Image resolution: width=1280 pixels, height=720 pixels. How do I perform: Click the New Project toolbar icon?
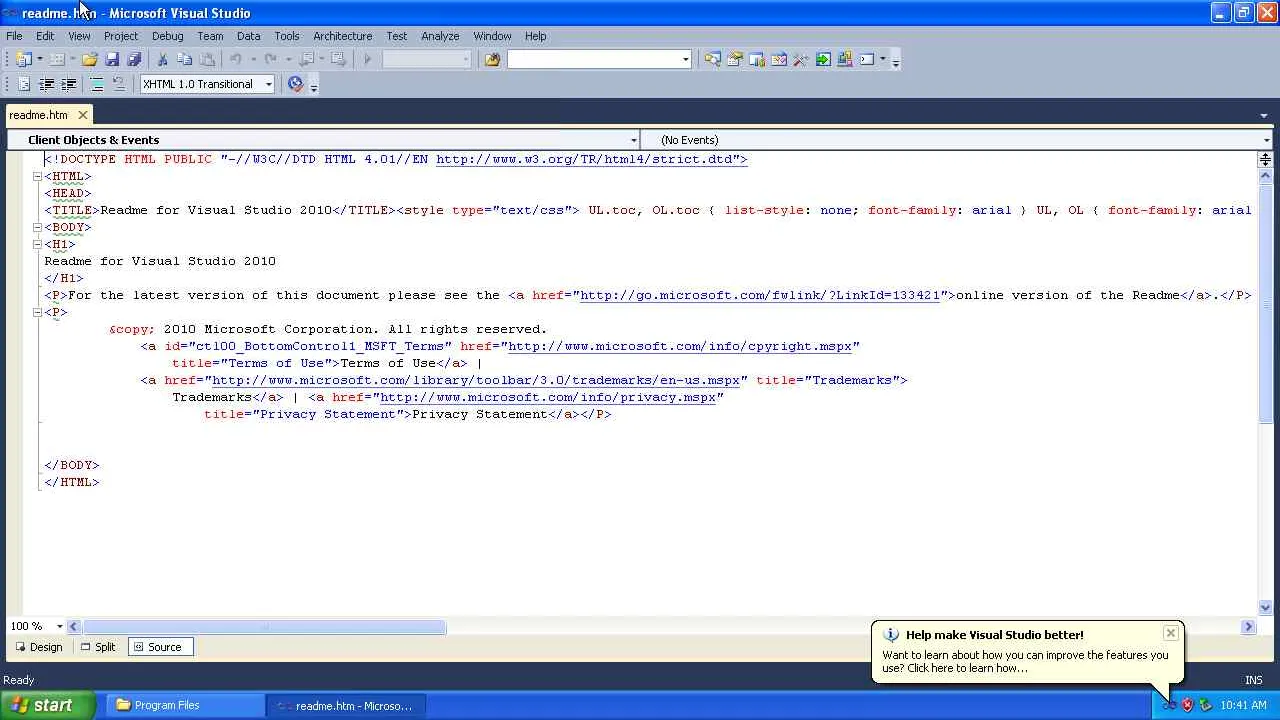tap(23, 59)
